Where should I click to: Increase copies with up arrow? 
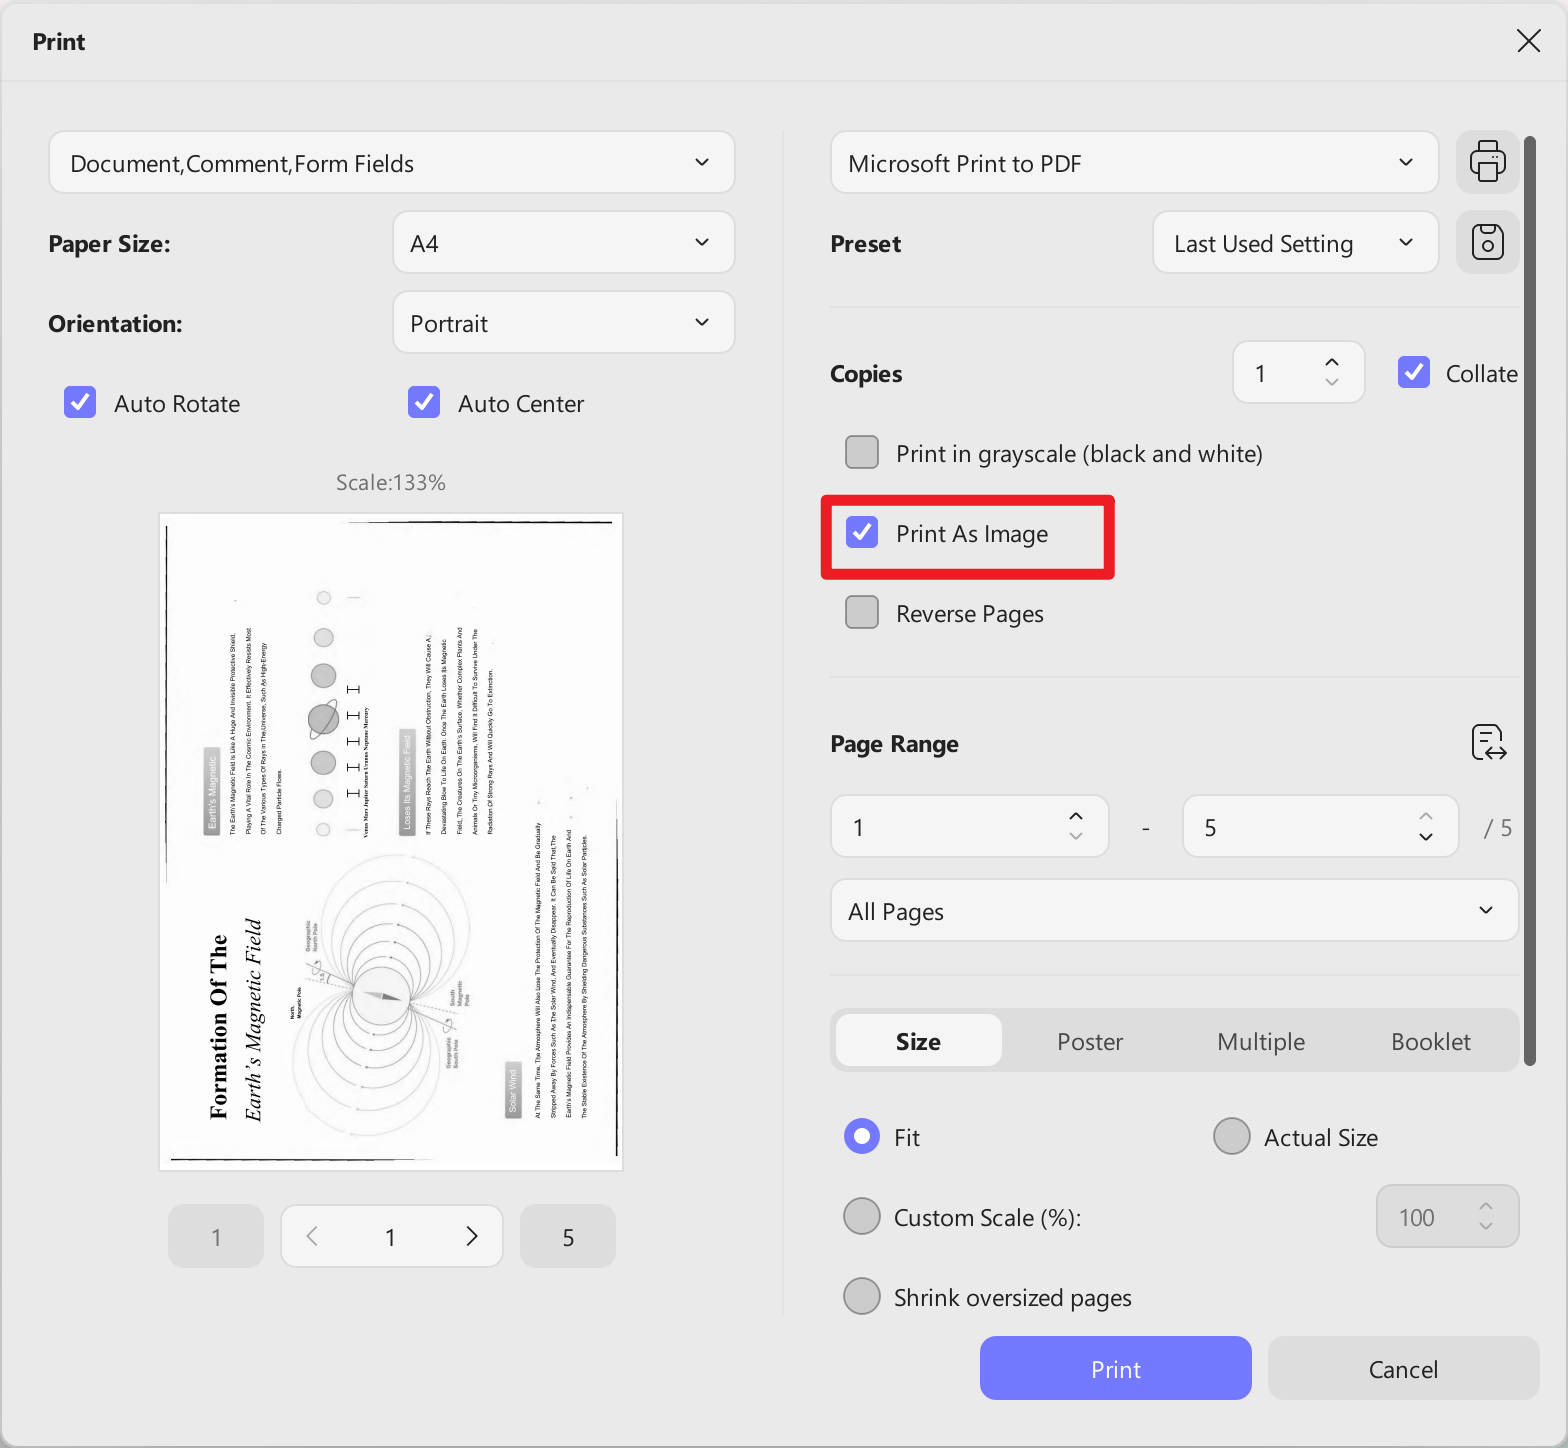(x=1331, y=362)
